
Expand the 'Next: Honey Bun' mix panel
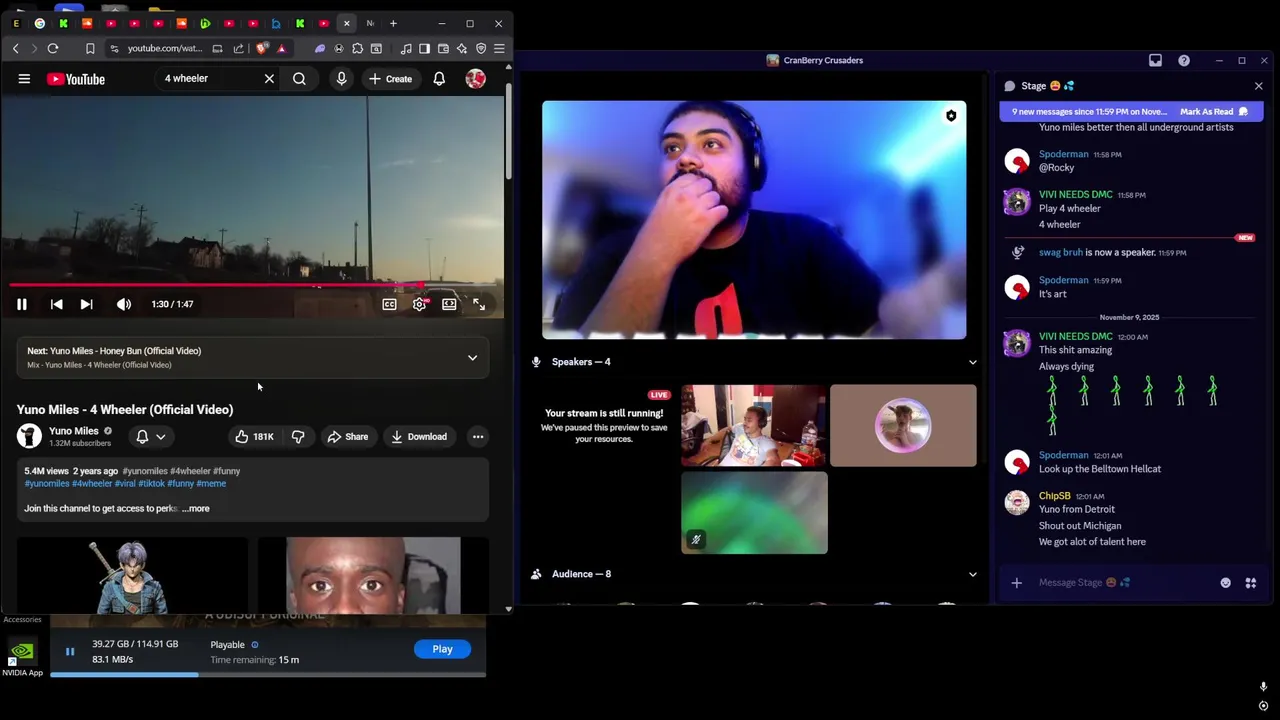pyautogui.click(x=472, y=357)
